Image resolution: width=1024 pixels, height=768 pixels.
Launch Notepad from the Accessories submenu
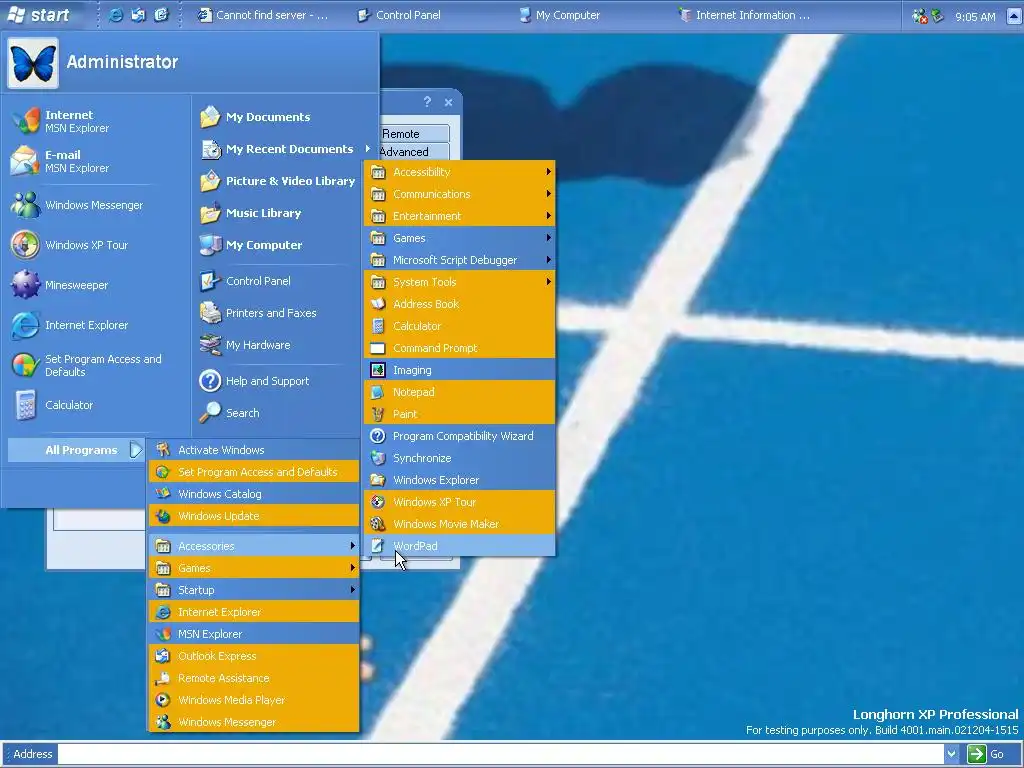[x=460, y=392]
